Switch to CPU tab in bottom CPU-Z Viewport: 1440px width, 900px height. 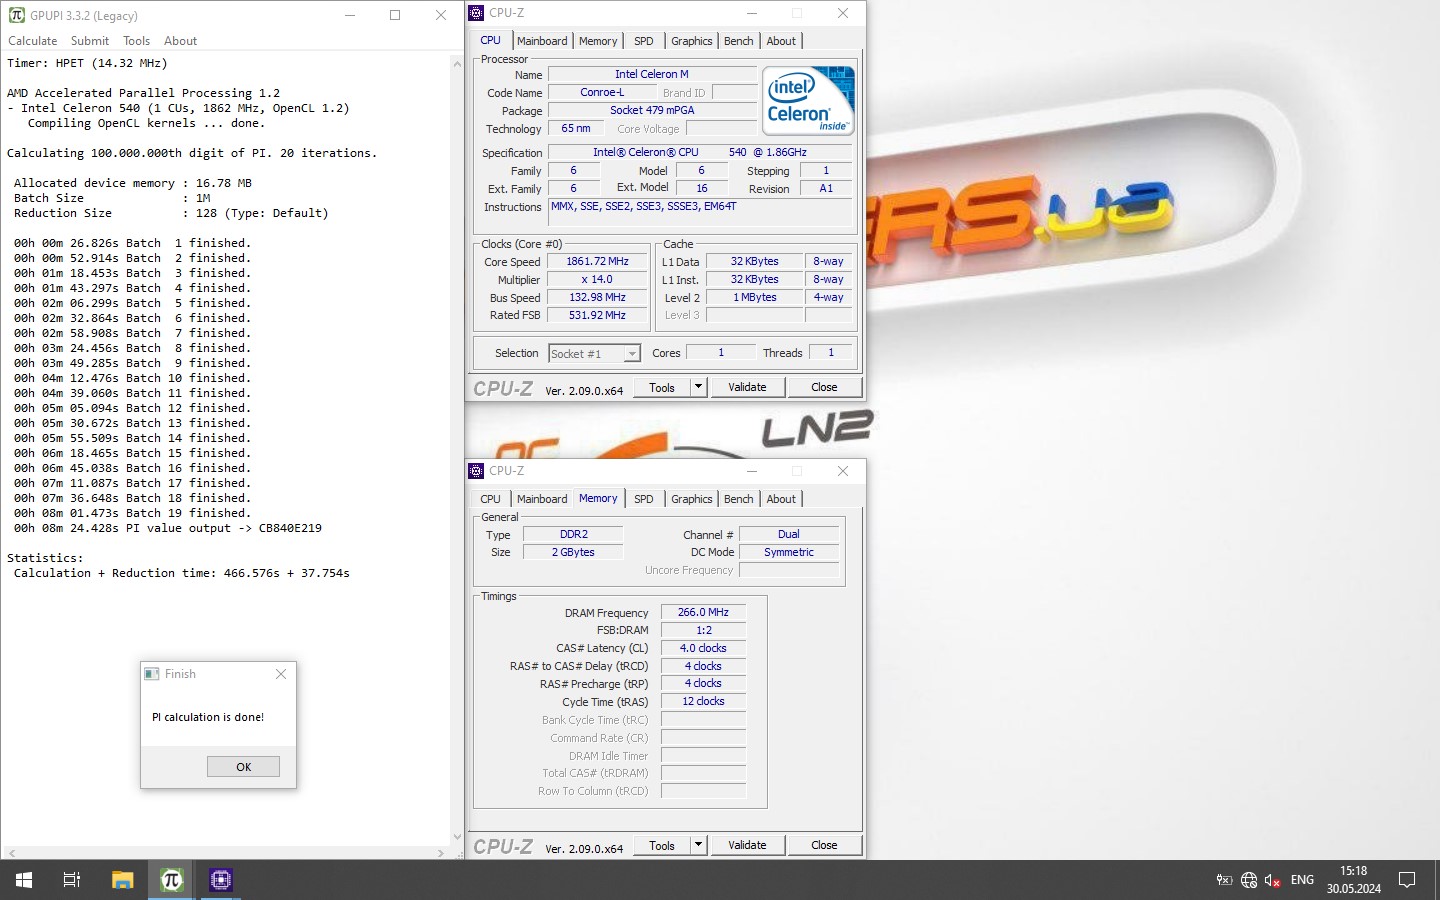click(x=490, y=499)
